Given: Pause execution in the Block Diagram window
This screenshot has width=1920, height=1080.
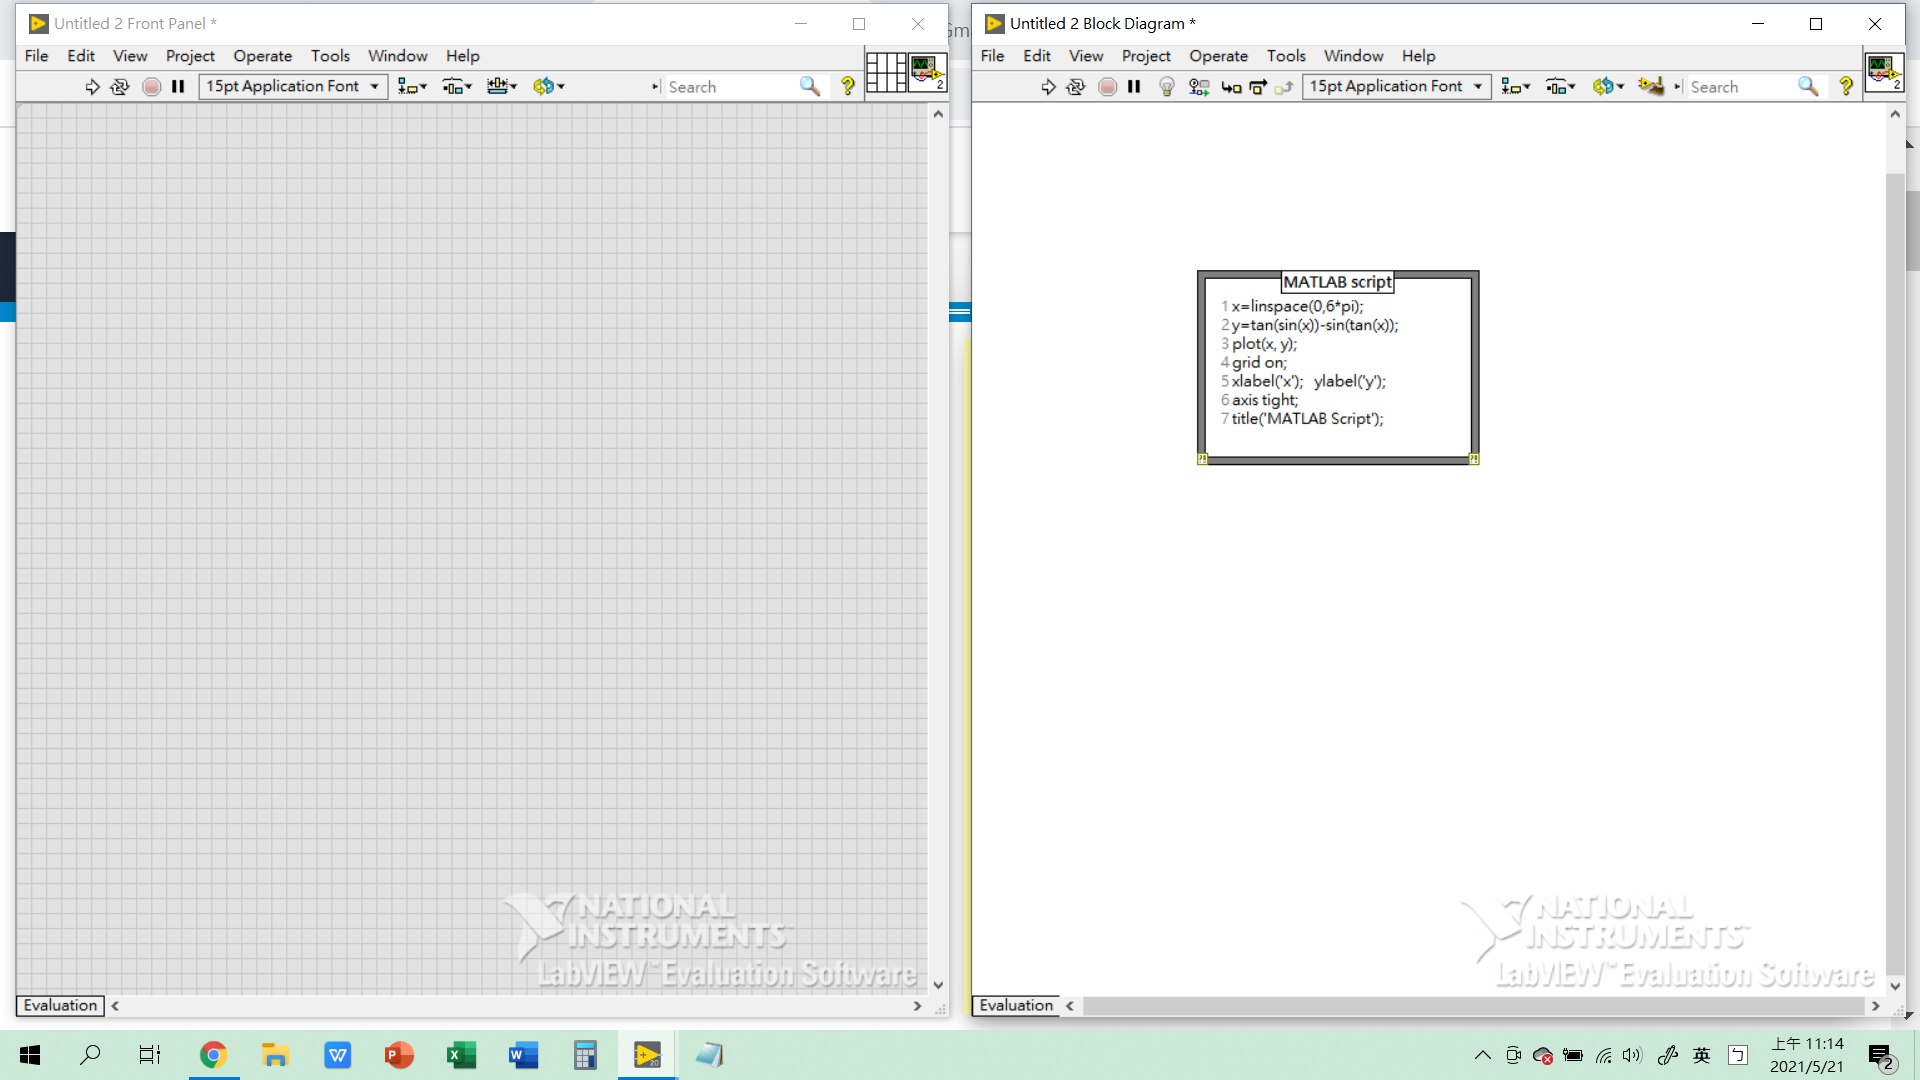Looking at the screenshot, I should [1133, 87].
